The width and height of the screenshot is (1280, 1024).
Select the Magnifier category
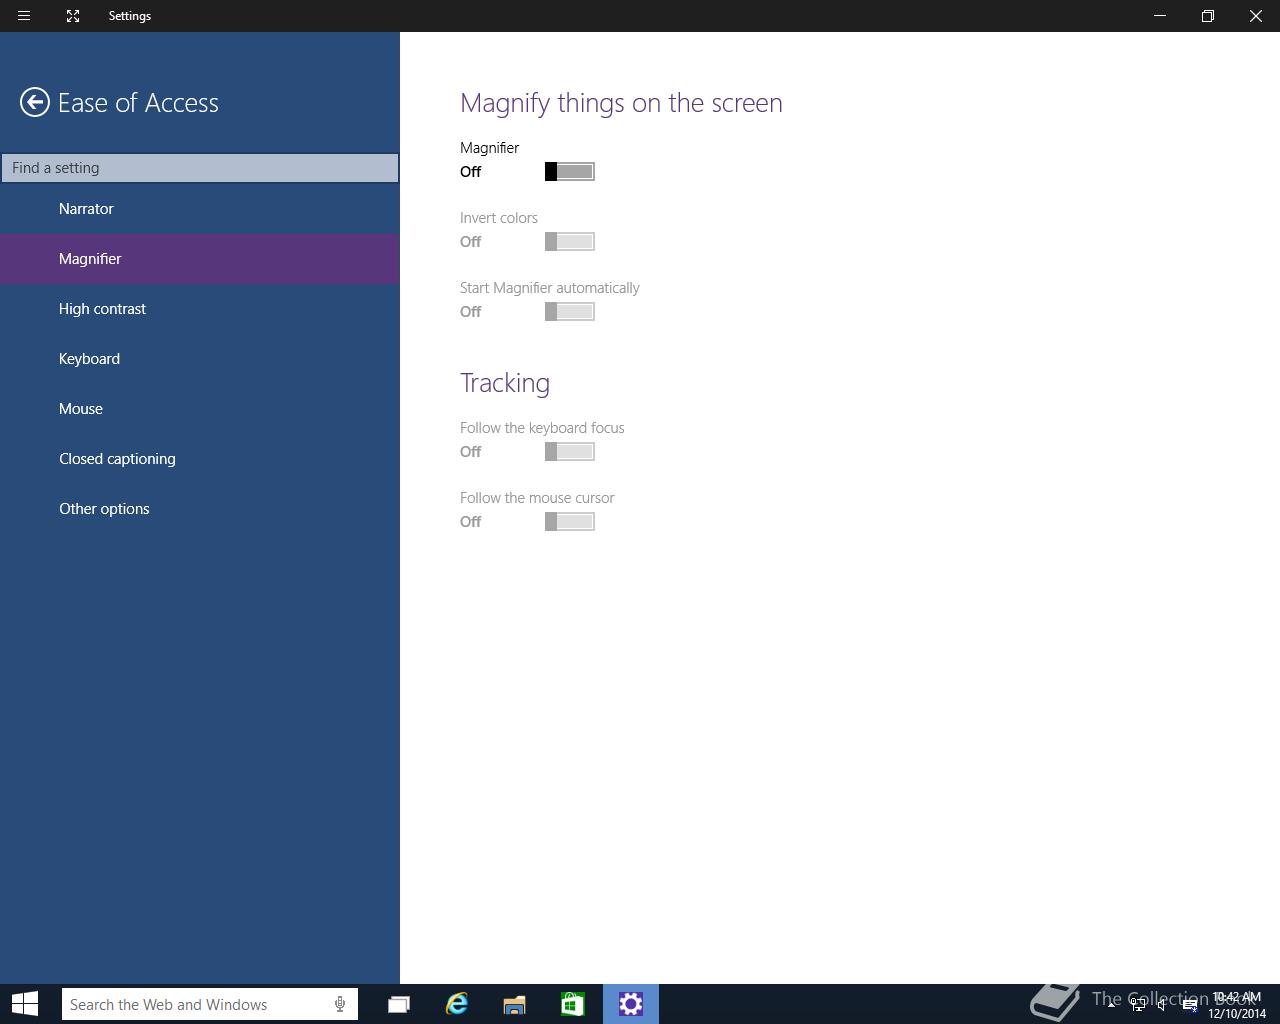click(200, 259)
